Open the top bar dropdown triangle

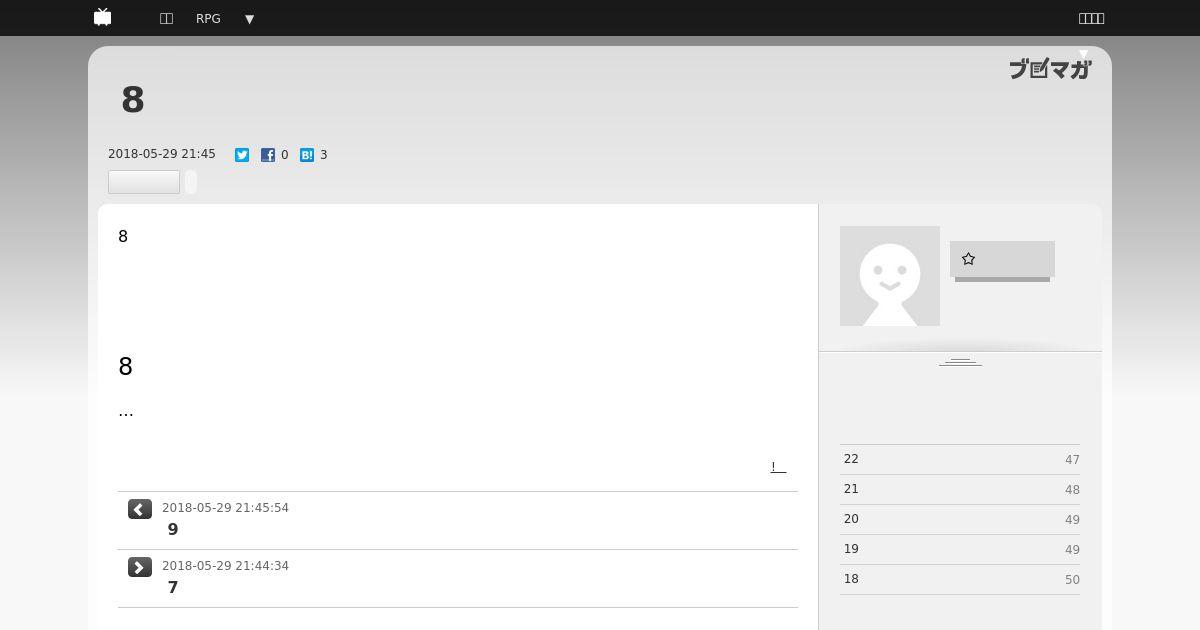point(249,19)
